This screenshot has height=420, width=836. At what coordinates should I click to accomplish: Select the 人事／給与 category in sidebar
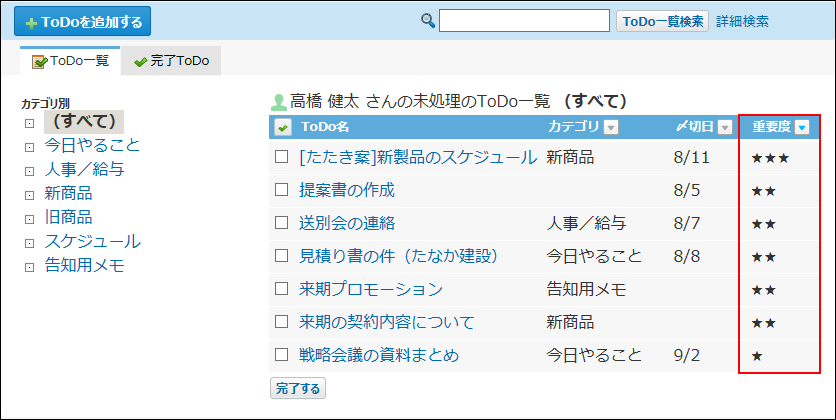[x=84, y=169]
